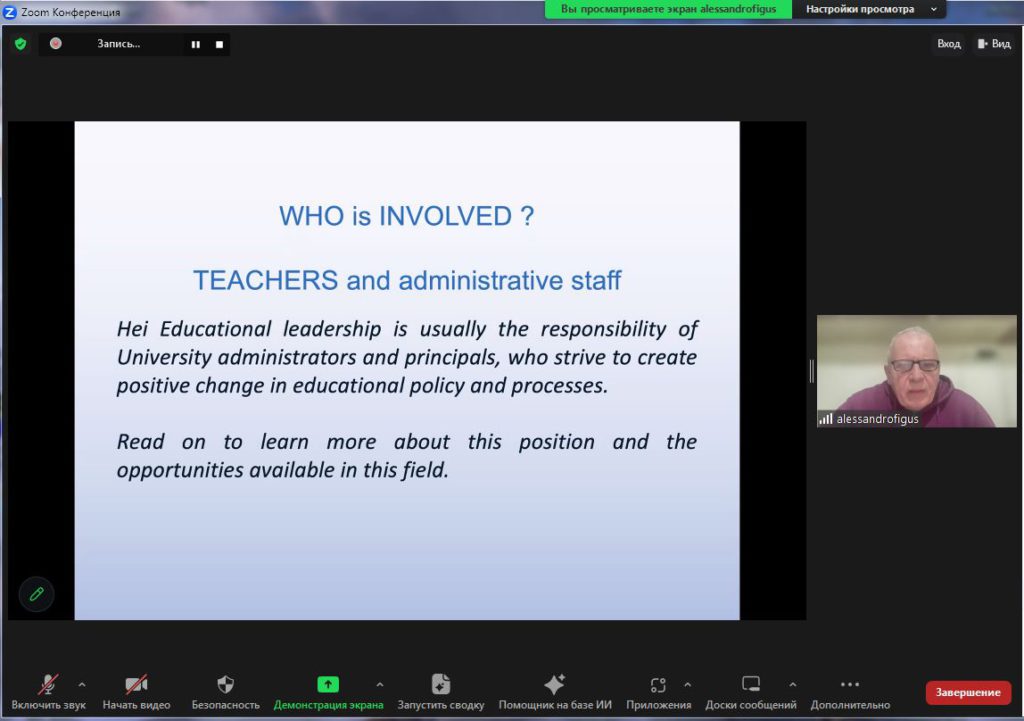Pause the recording
This screenshot has height=721, width=1024.
[196, 44]
